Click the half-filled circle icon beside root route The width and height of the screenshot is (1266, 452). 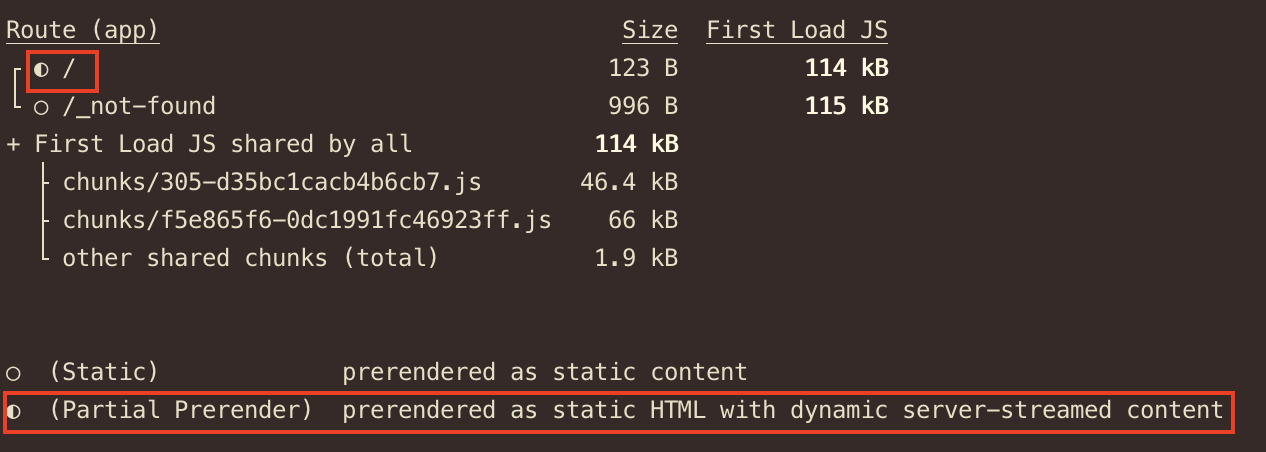point(41,70)
